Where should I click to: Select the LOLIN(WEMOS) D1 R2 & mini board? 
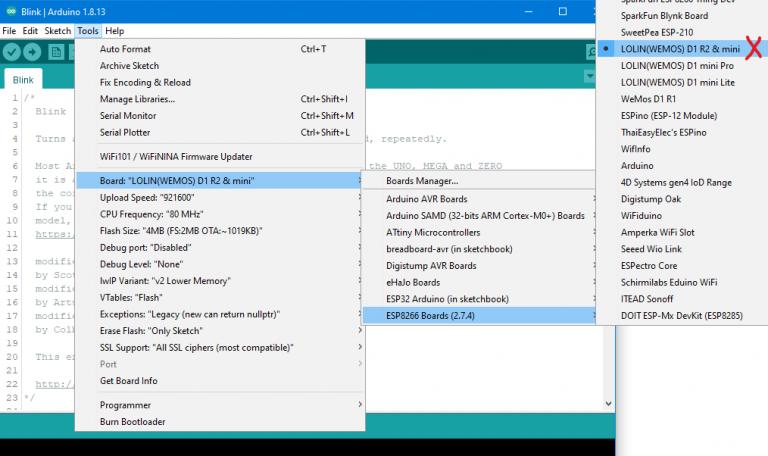(680, 48)
